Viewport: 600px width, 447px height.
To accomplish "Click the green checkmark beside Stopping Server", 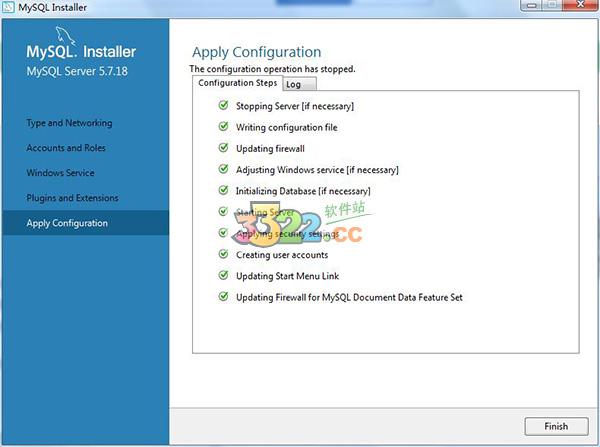I will click(223, 106).
